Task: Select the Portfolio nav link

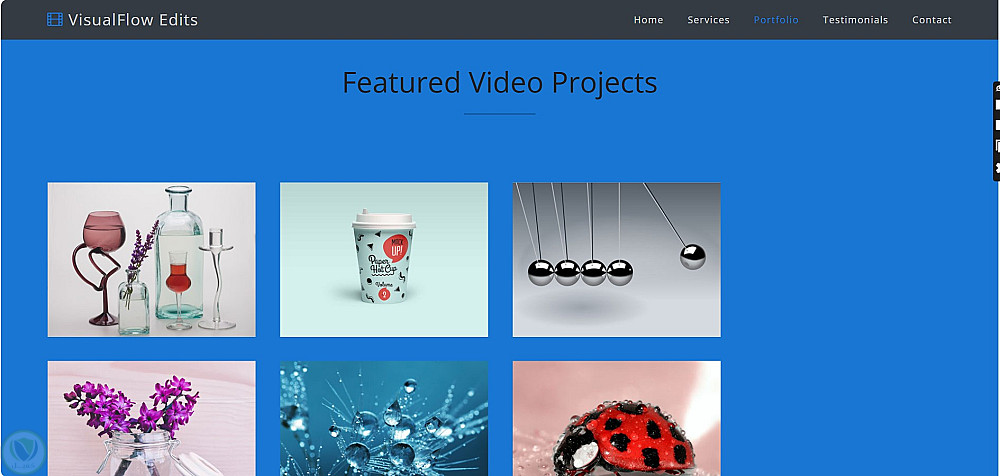Action: click(776, 20)
